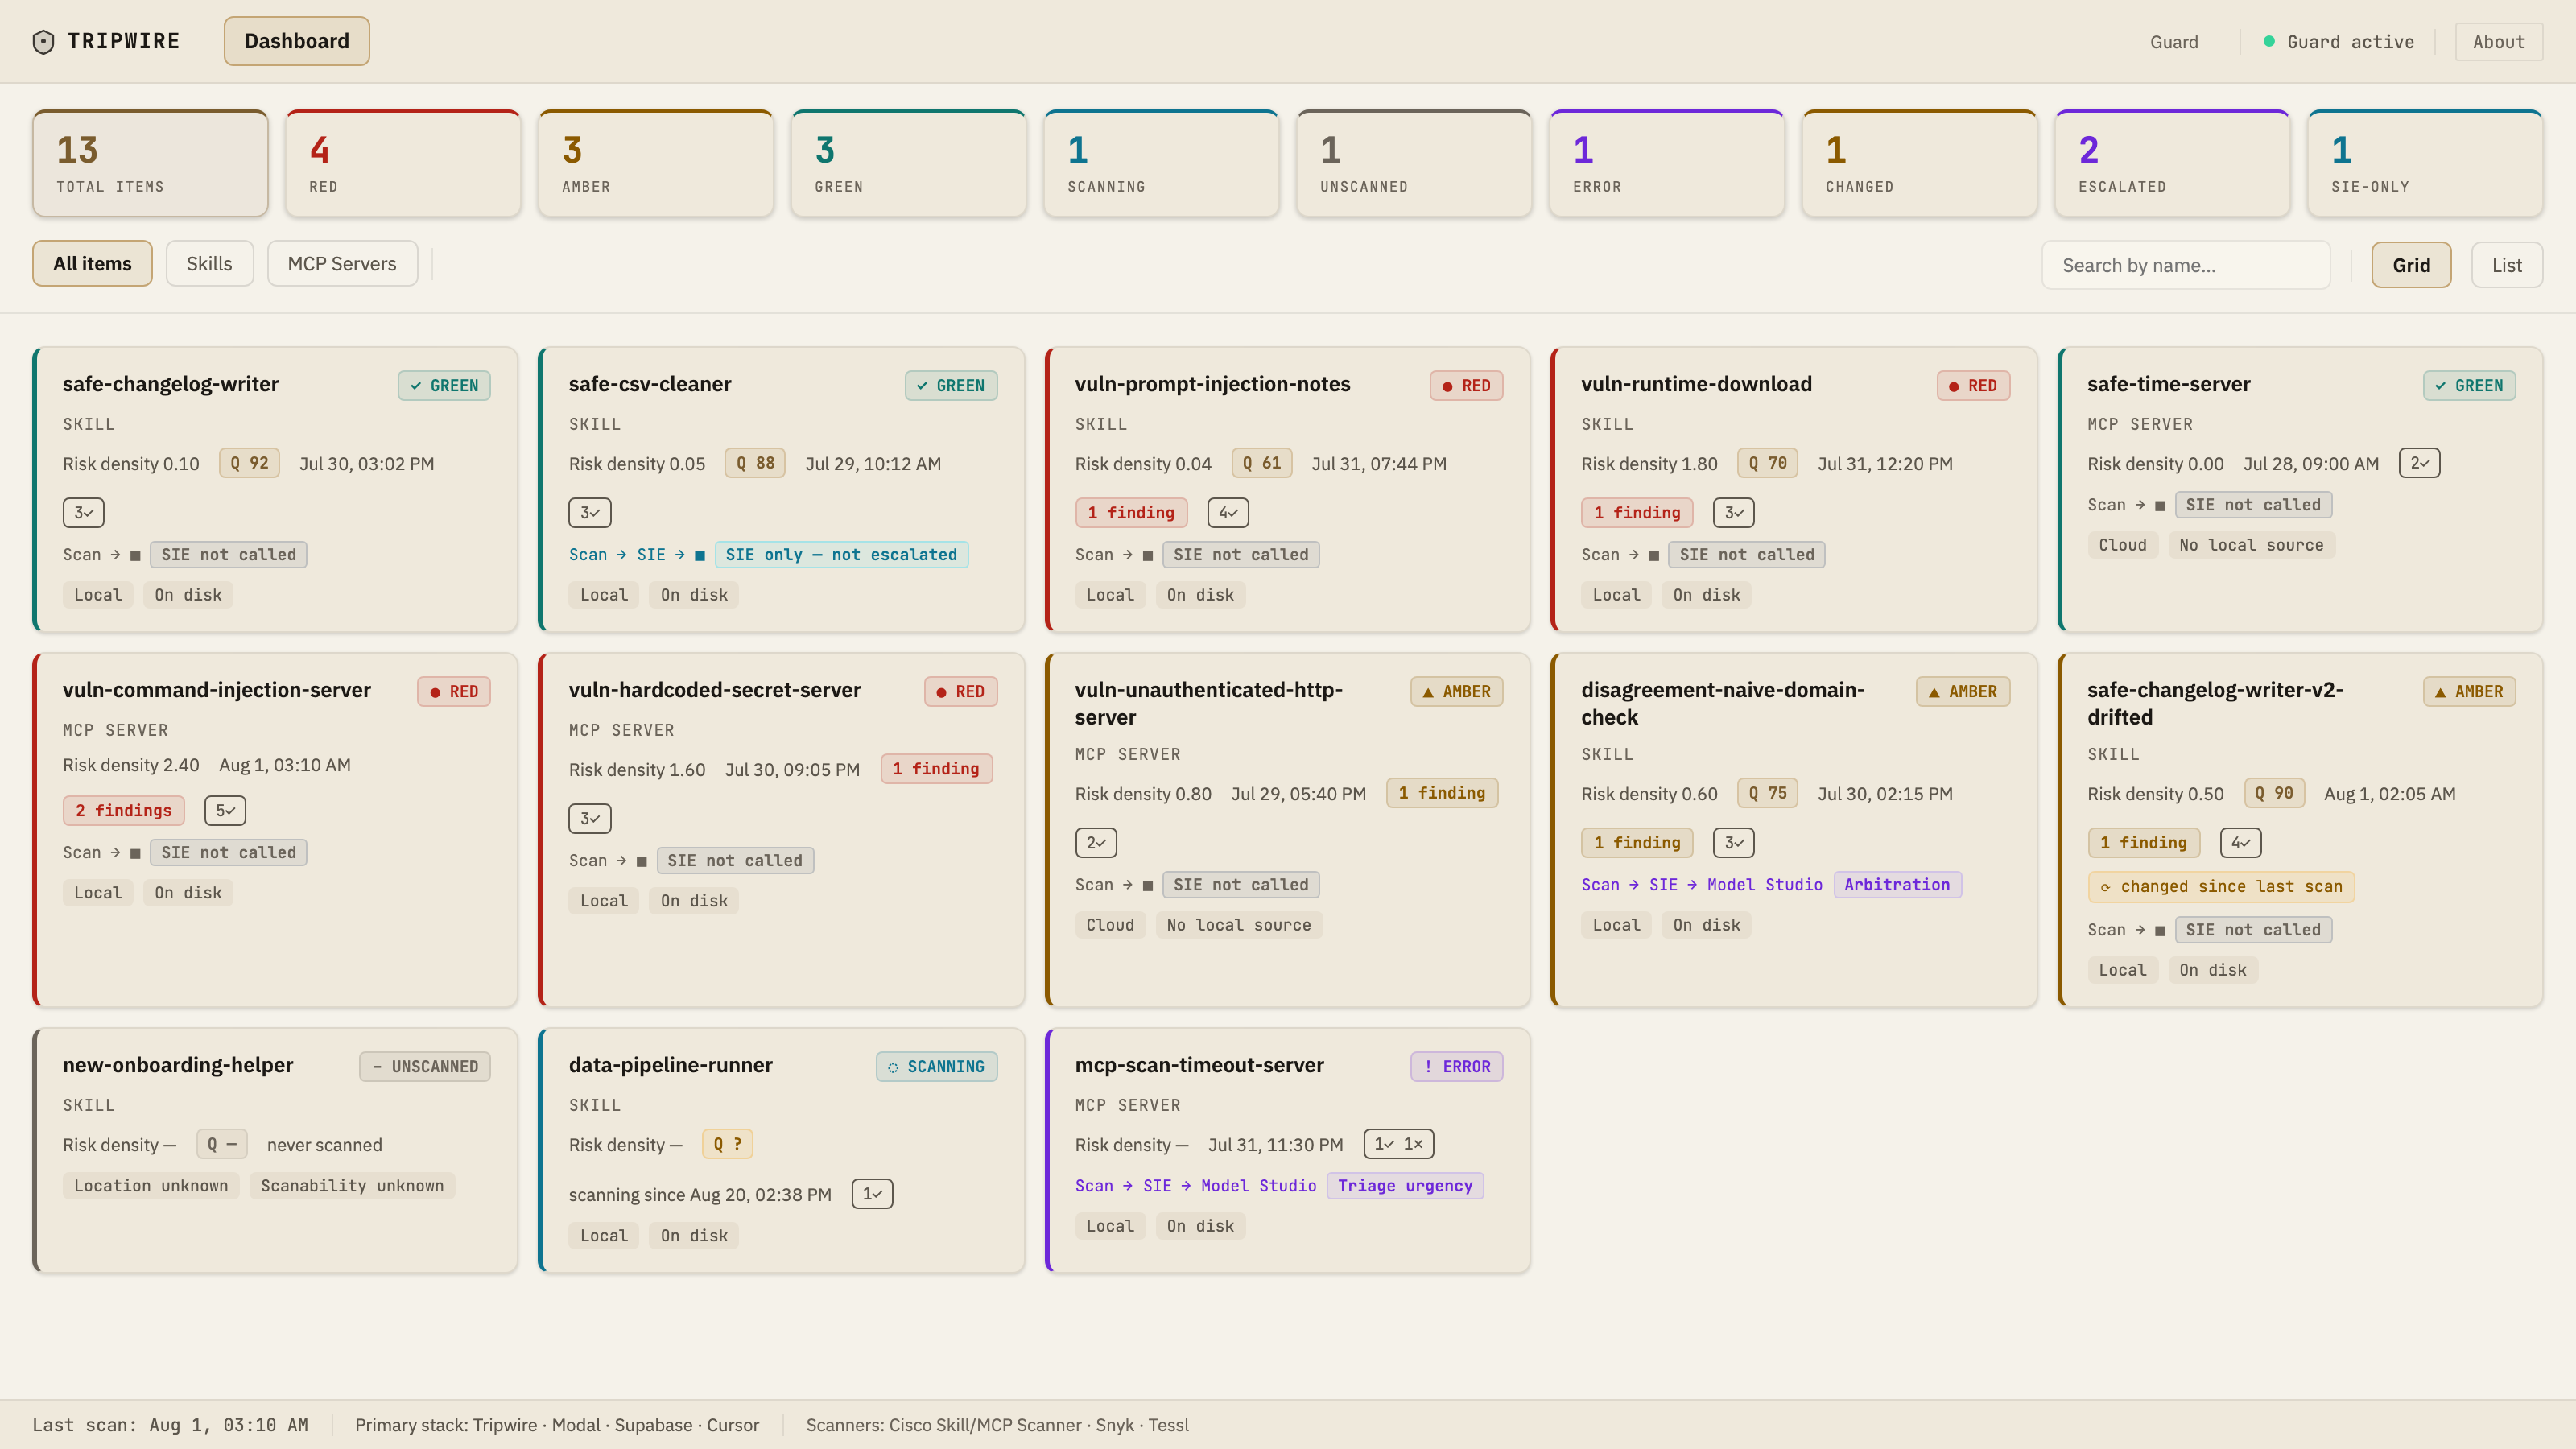
Task: Filter by 1 SIE-only stat card
Action: (2425, 164)
